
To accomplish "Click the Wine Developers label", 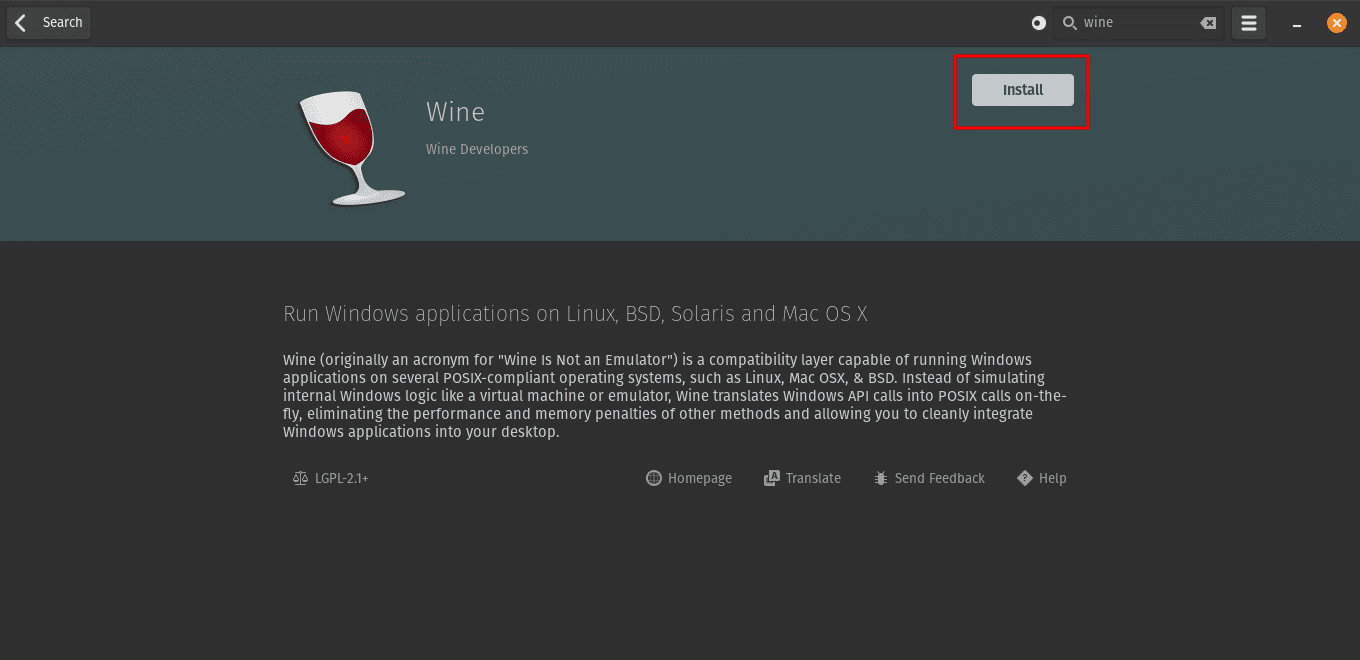I will 476,149.
